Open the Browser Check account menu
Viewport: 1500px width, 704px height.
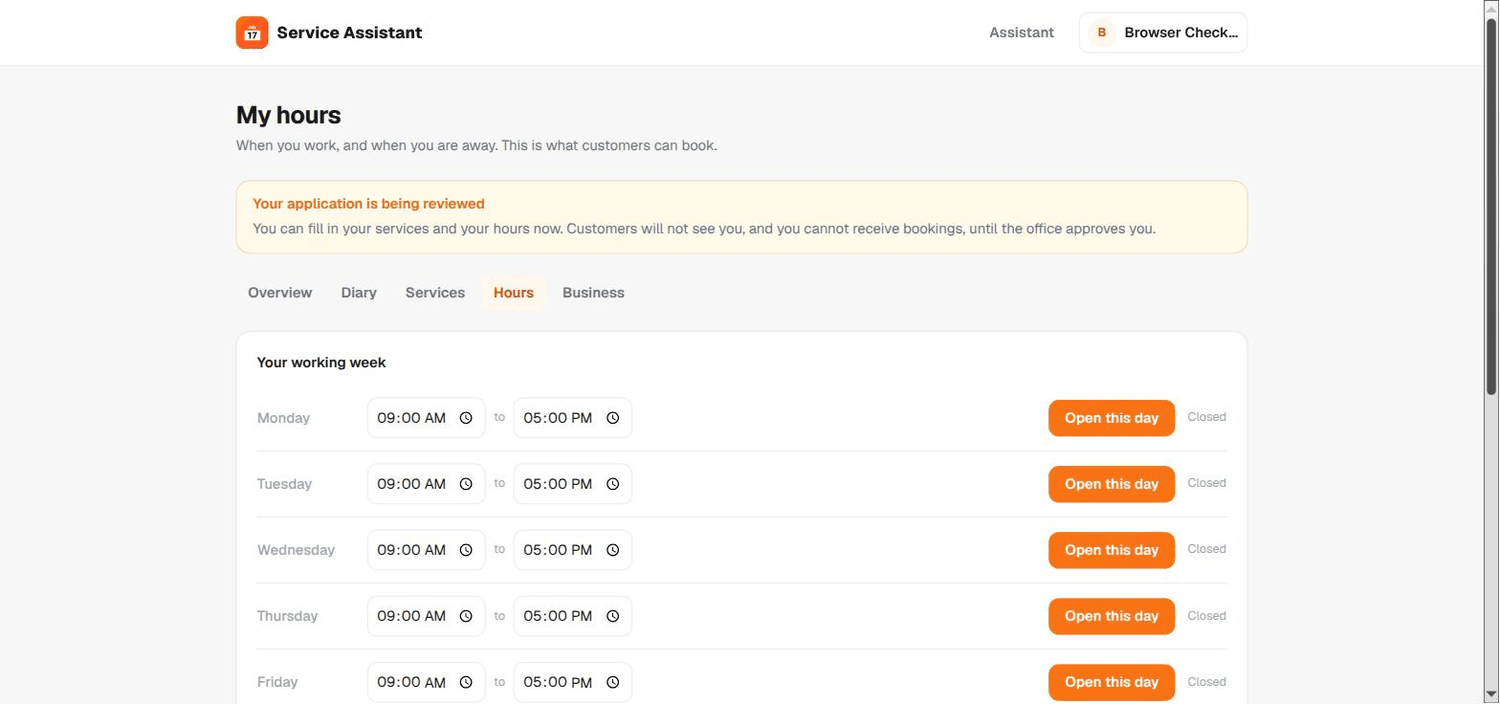coord(1163,32)
